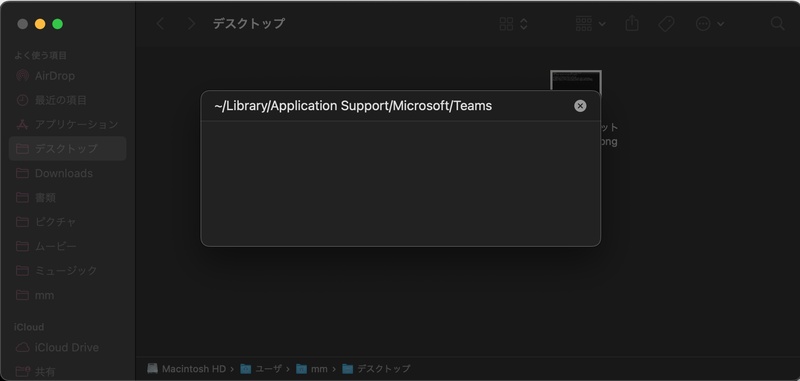Go back in Finder history

pyautogui.click(x=160, y=23)
